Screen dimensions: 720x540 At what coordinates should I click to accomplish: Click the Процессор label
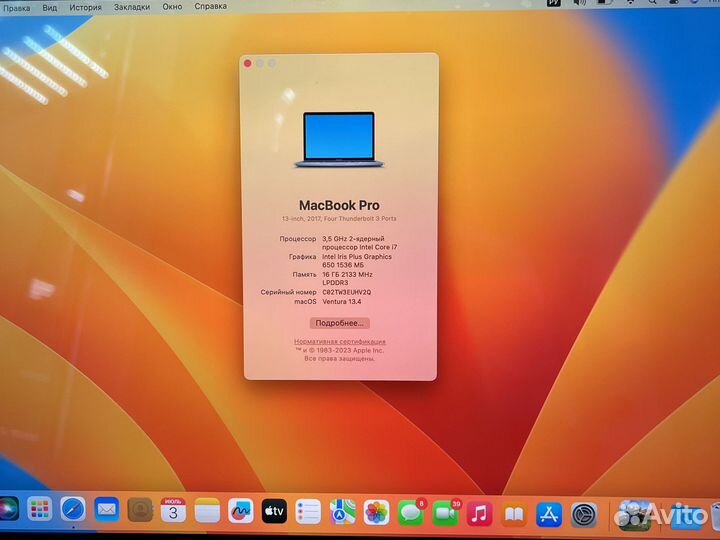(298, 239)
